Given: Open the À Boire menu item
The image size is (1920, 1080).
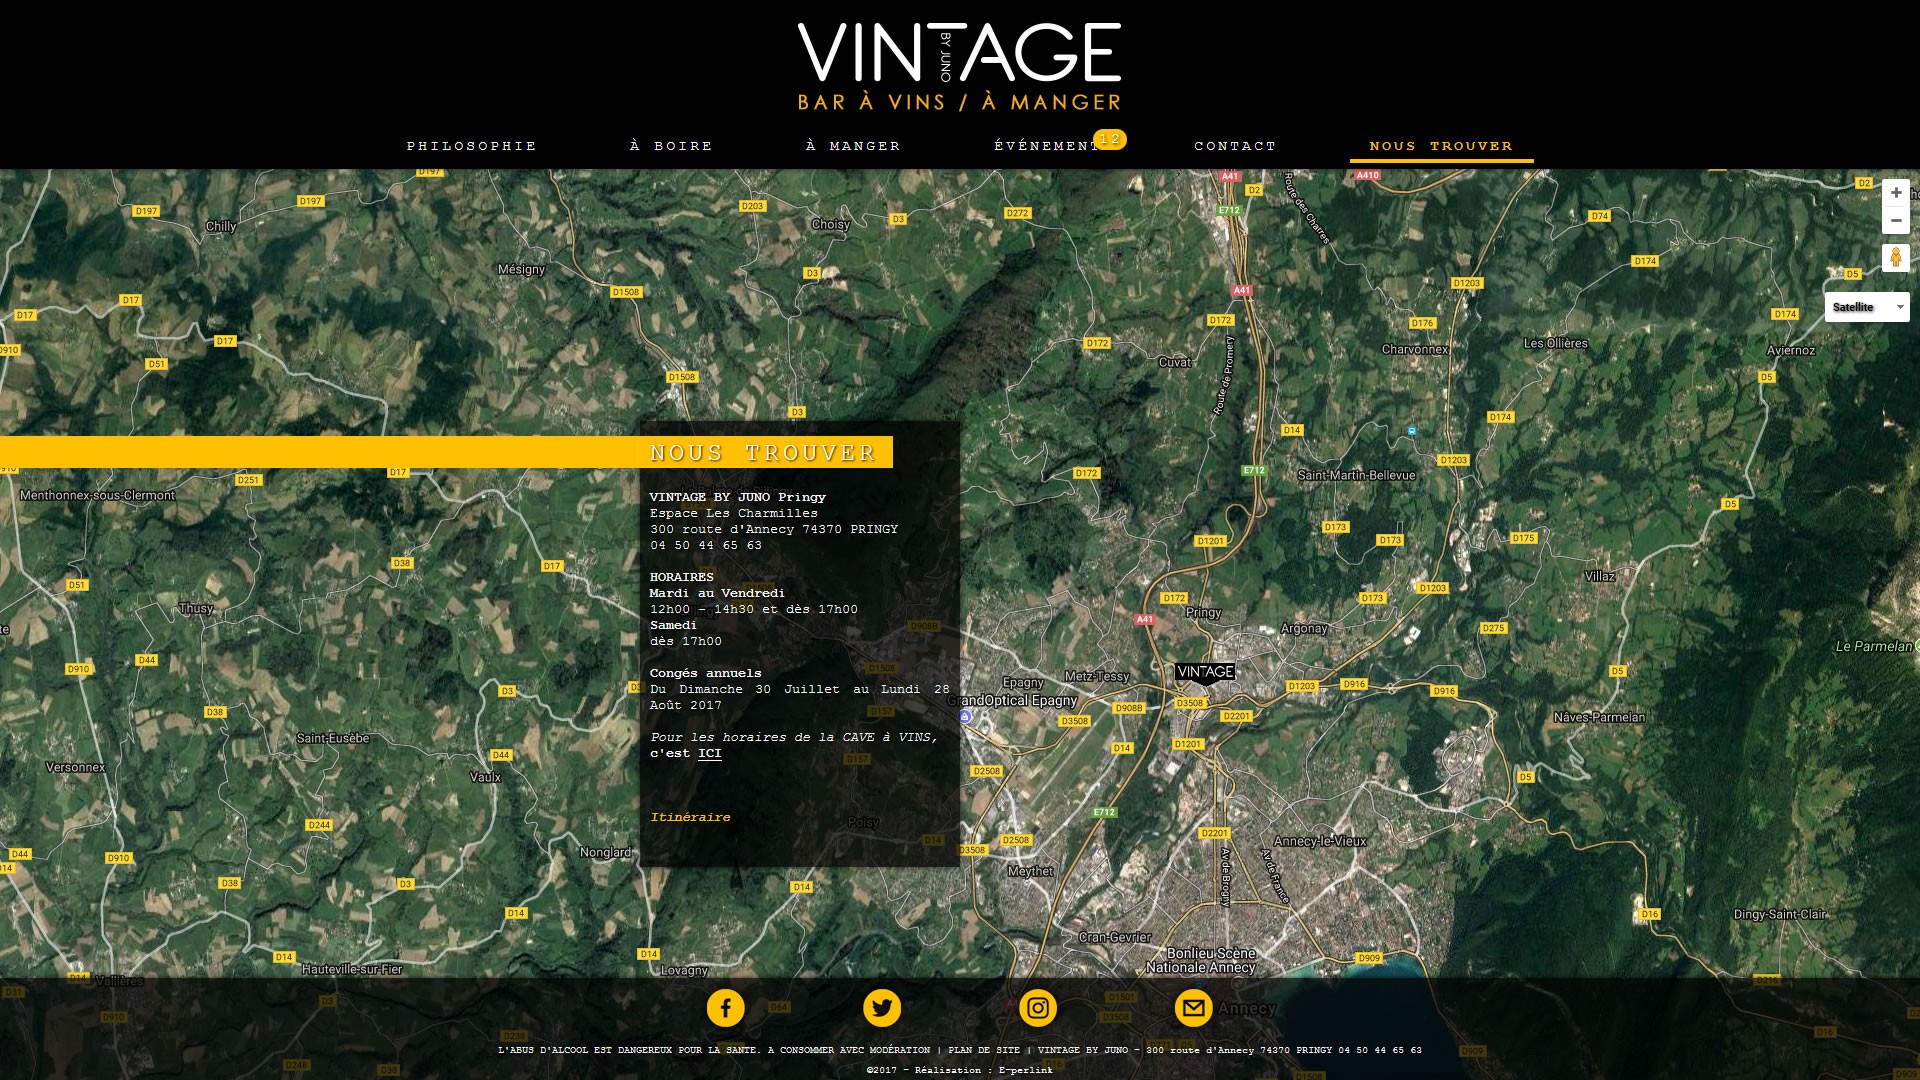Looking at the screenshot, I should click(x=671, y=146).
